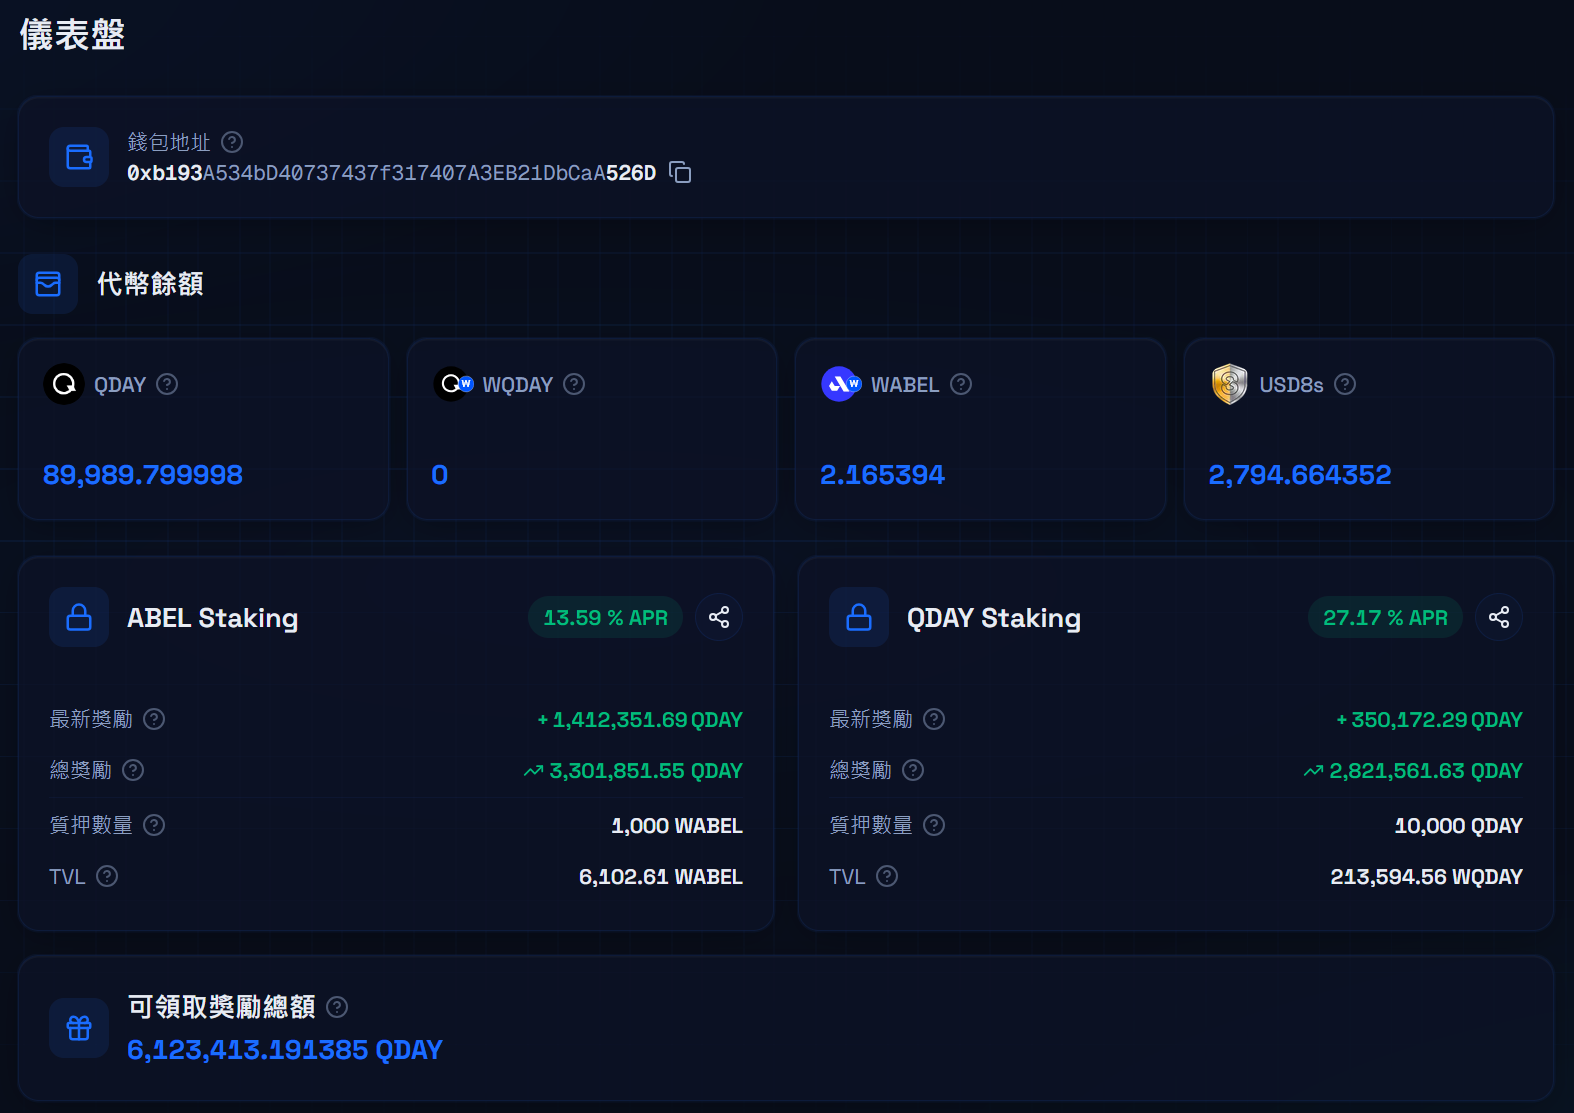Show help for WQDAY token balance
Image resolution: width=1574 pixels, height=1113 pixels.
574,384
